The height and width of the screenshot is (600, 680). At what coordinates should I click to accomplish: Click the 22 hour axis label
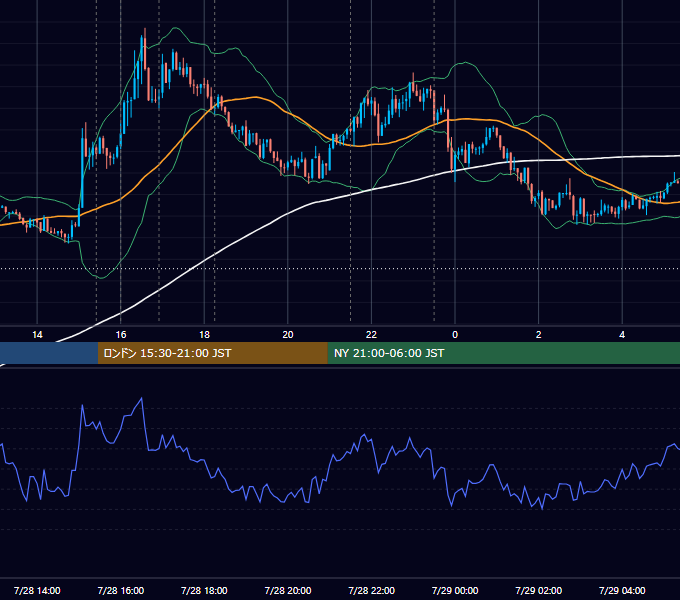(x=371, y=335)
